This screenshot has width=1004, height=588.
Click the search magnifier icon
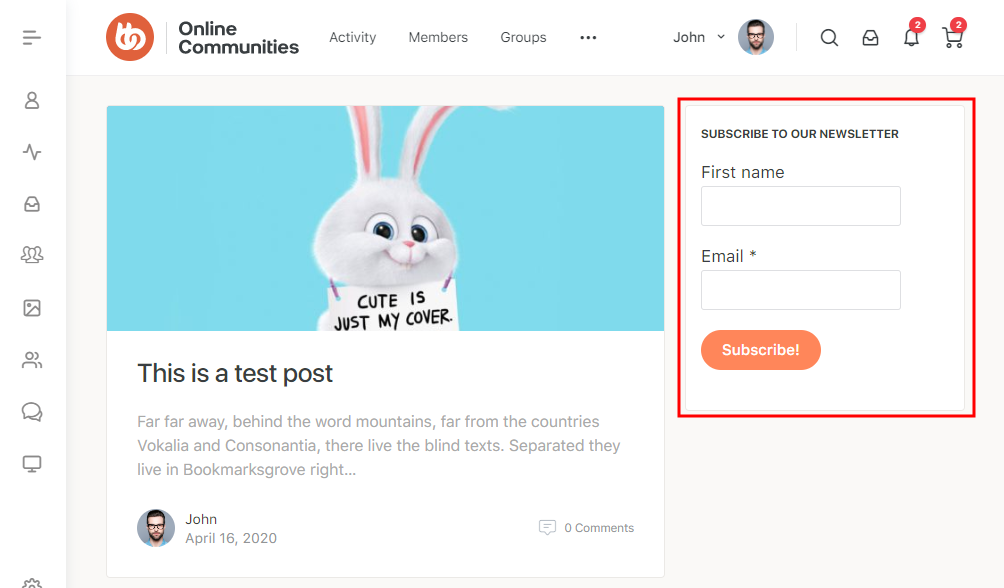[829, 38]
